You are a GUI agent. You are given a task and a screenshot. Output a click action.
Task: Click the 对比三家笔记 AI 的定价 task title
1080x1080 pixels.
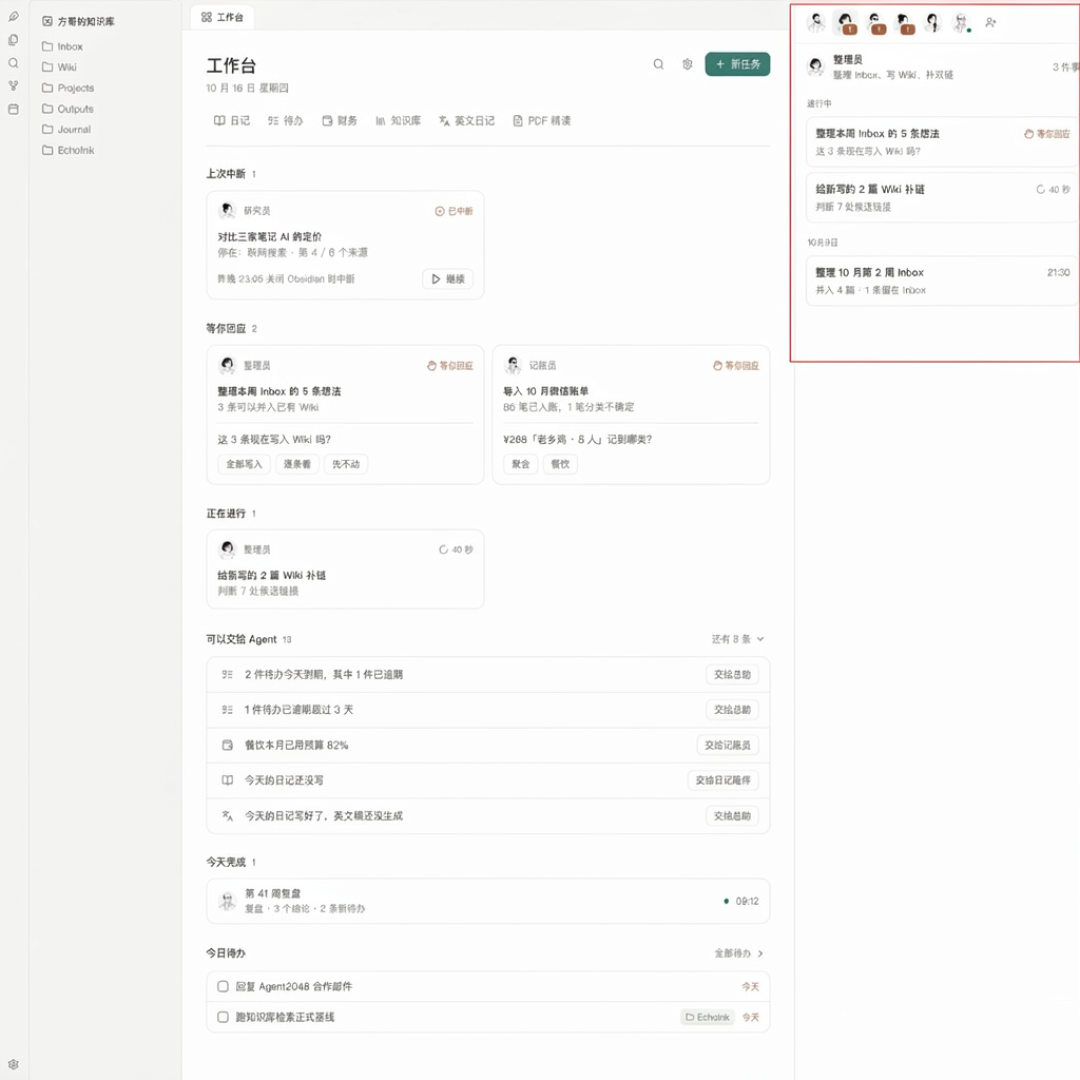[x=269, y=236]
